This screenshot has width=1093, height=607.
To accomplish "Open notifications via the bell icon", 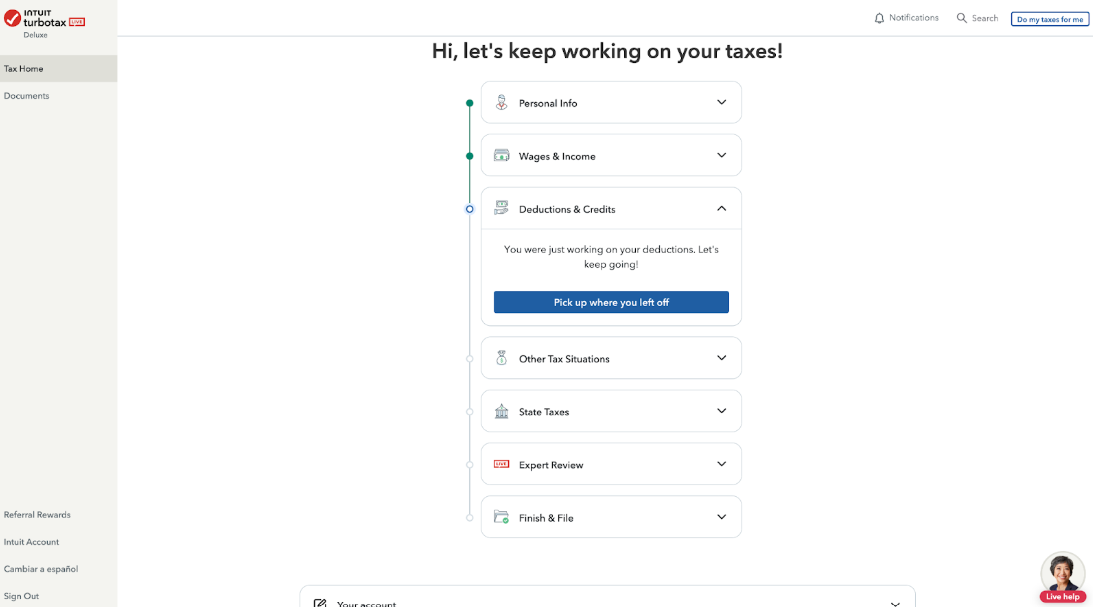I will point(879,17).
